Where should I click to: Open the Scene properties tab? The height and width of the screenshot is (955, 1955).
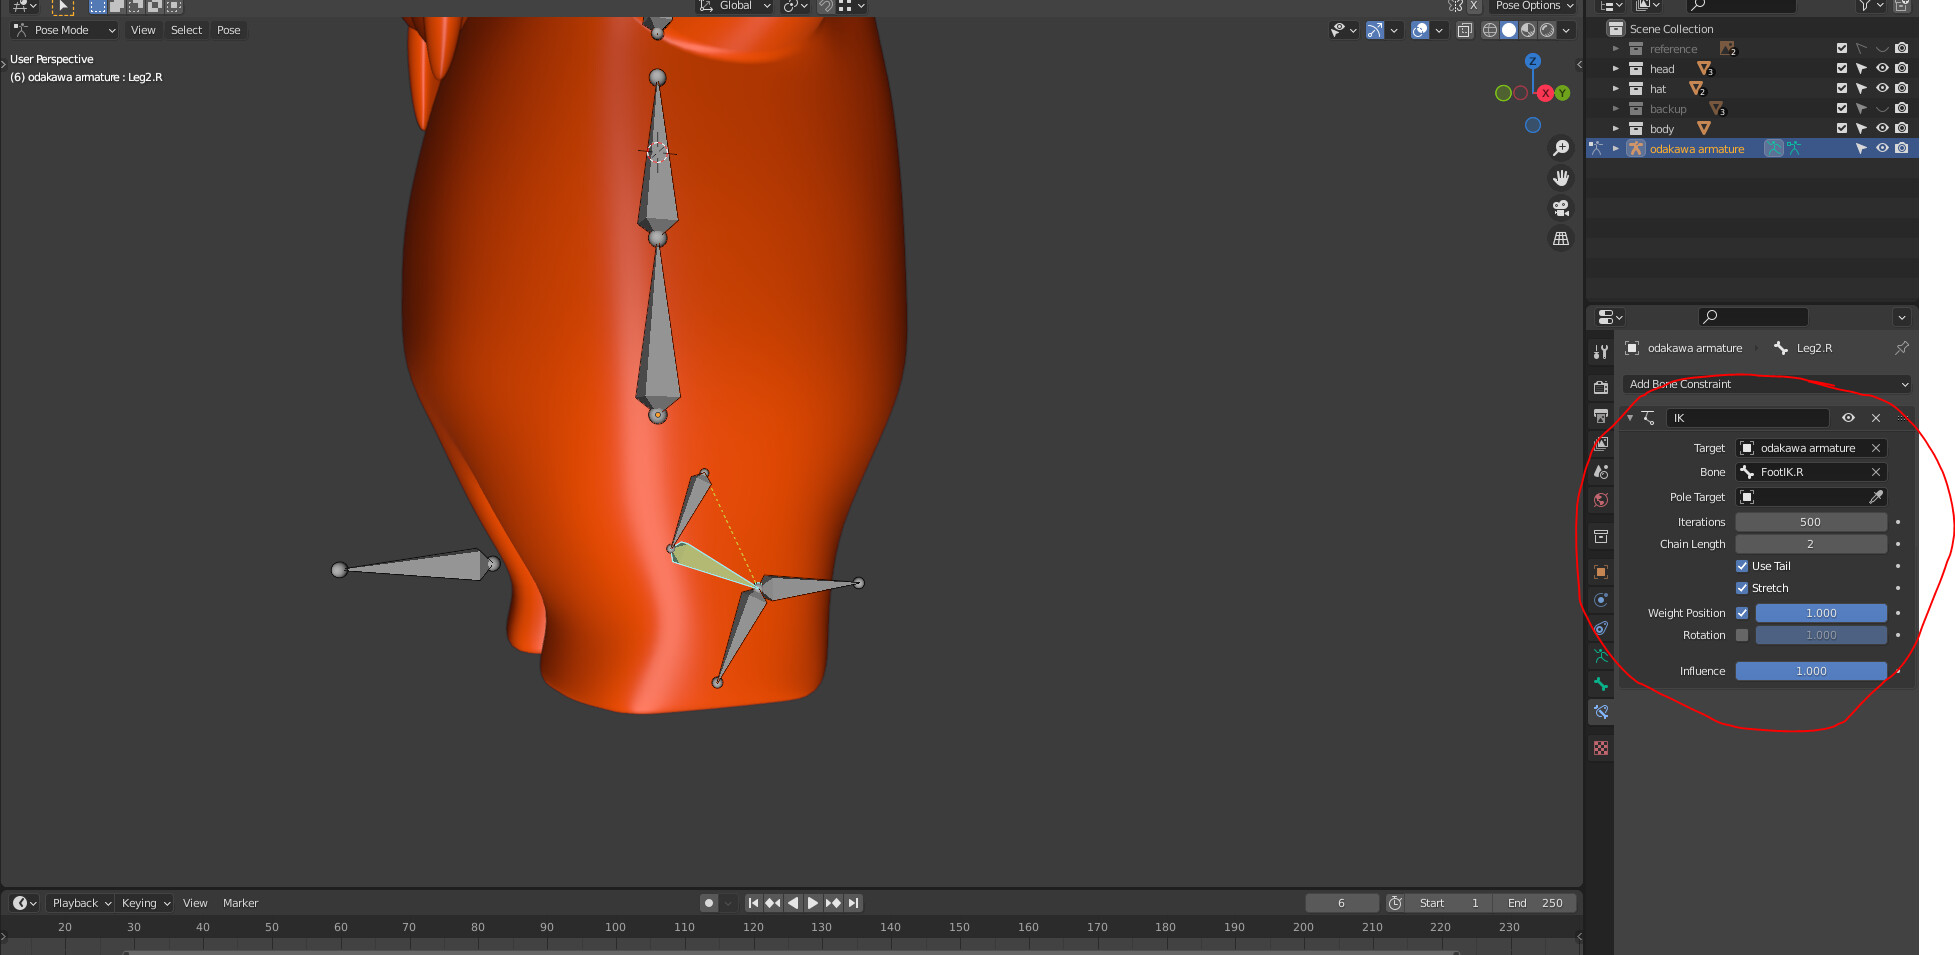[1601, 472]
